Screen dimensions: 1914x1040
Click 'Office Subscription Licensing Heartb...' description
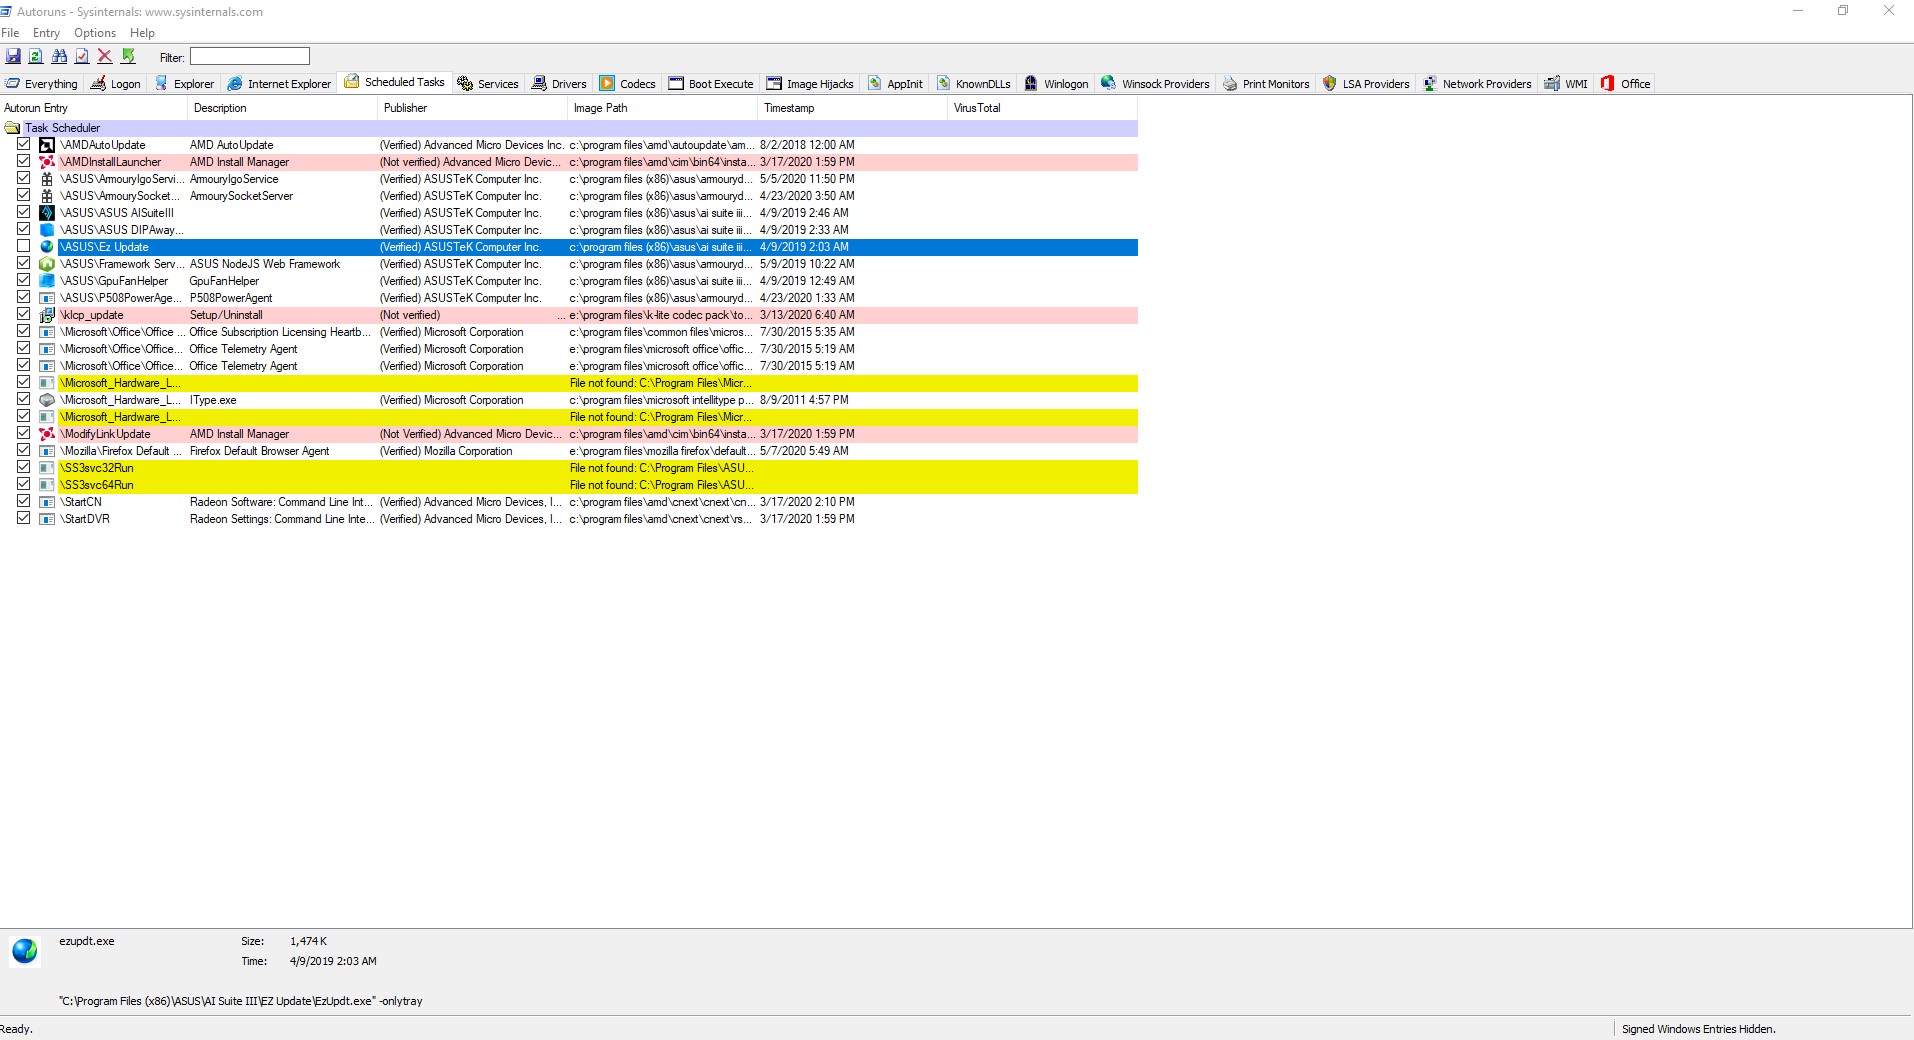click(281, 332)
